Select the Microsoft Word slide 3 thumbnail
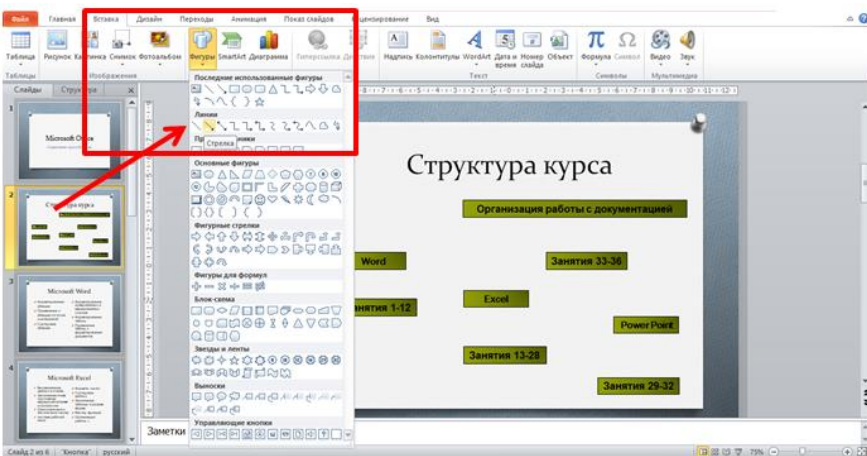 [x=70, y=313]
